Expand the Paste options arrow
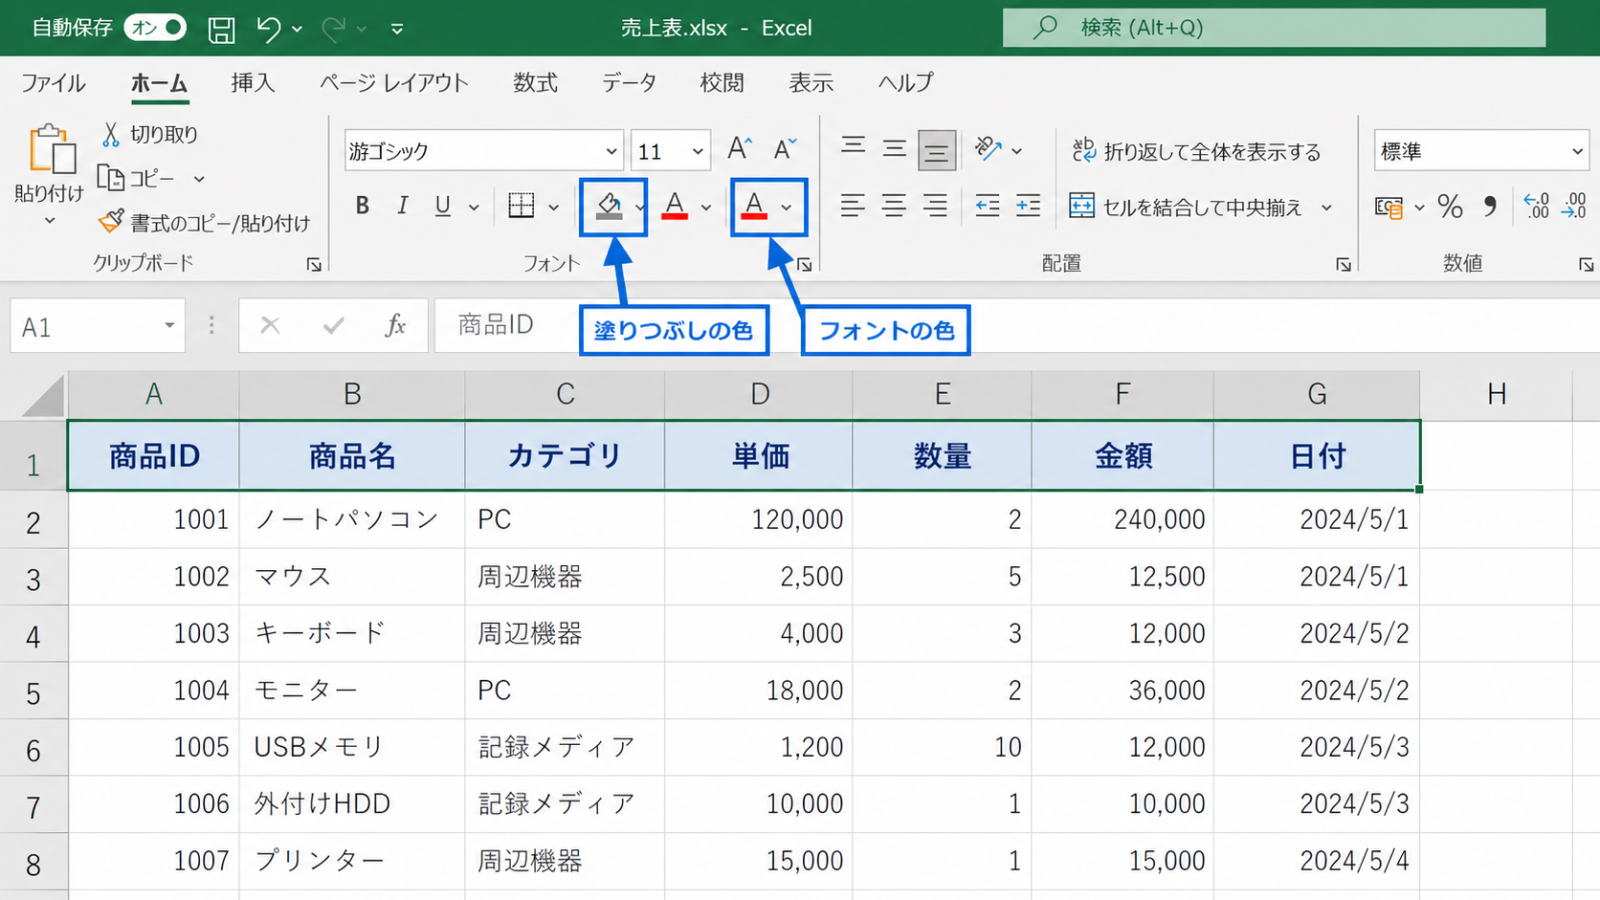This screenshot has width=1600, height=900. [49, 221]
